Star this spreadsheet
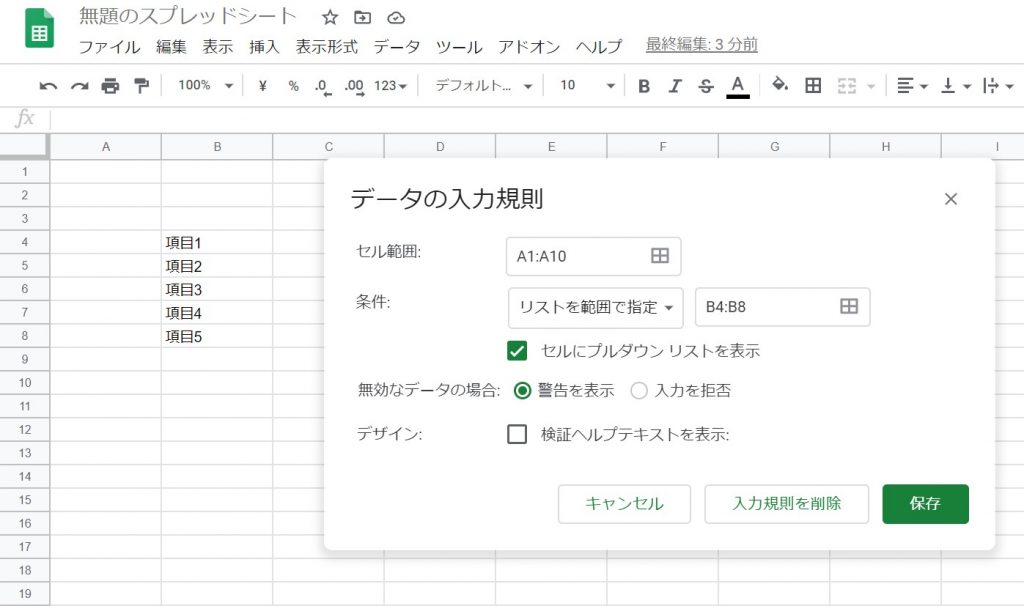This screenshot has height=606, width=1024. tap(330, 18)
